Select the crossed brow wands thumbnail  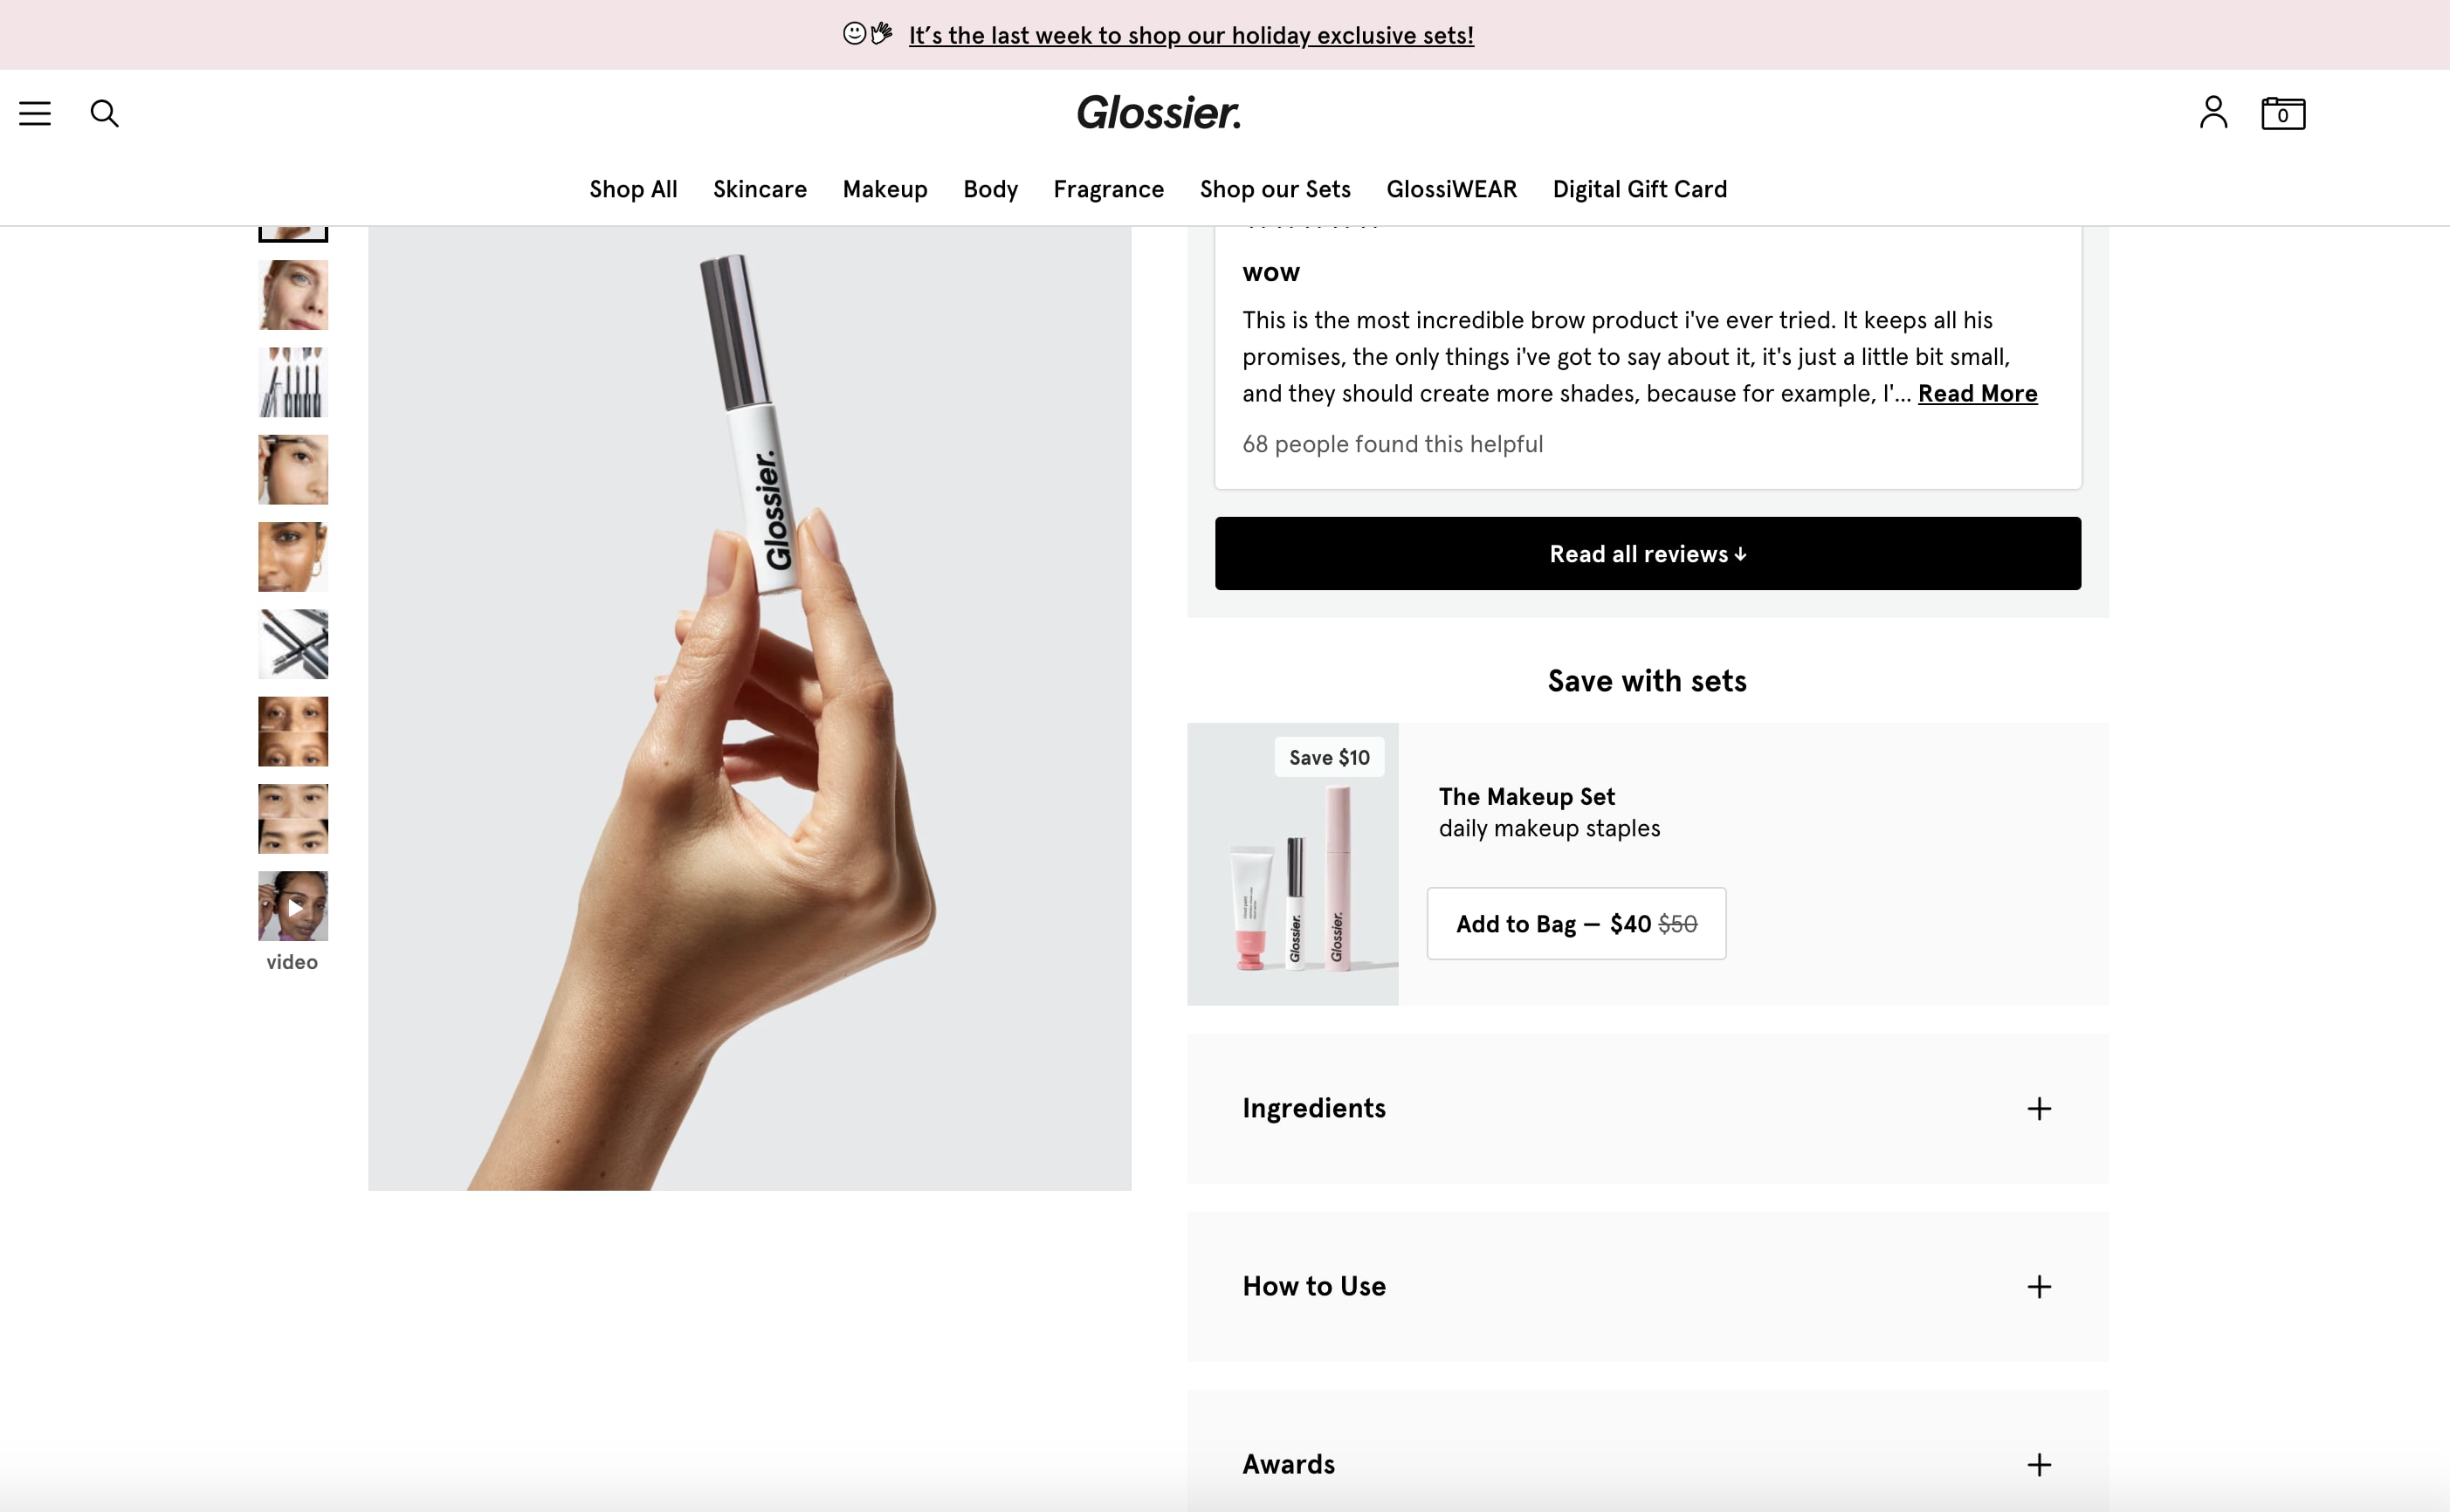coord(293,644)
